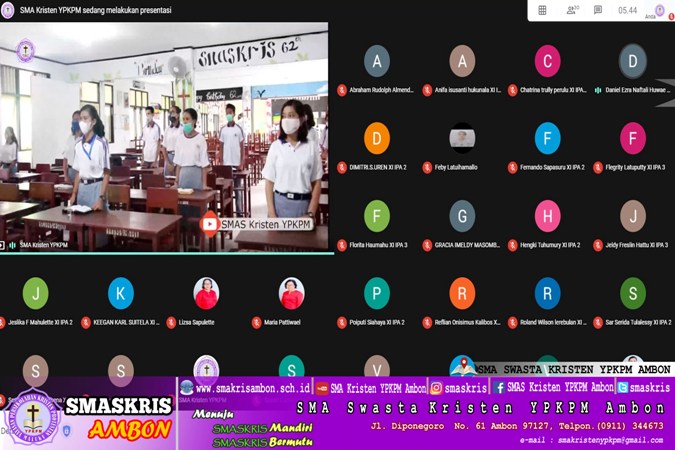Image resolution: width=675 pixels, height=450 pixels.
Task: Click the name 'Feby Latuihamallo'
Action: tap(456, 167)
